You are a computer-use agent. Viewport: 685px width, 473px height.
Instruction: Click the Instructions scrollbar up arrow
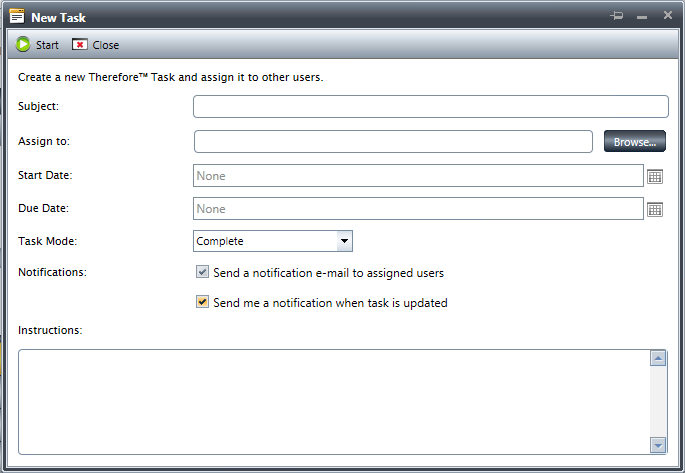(x=658, y=358)
